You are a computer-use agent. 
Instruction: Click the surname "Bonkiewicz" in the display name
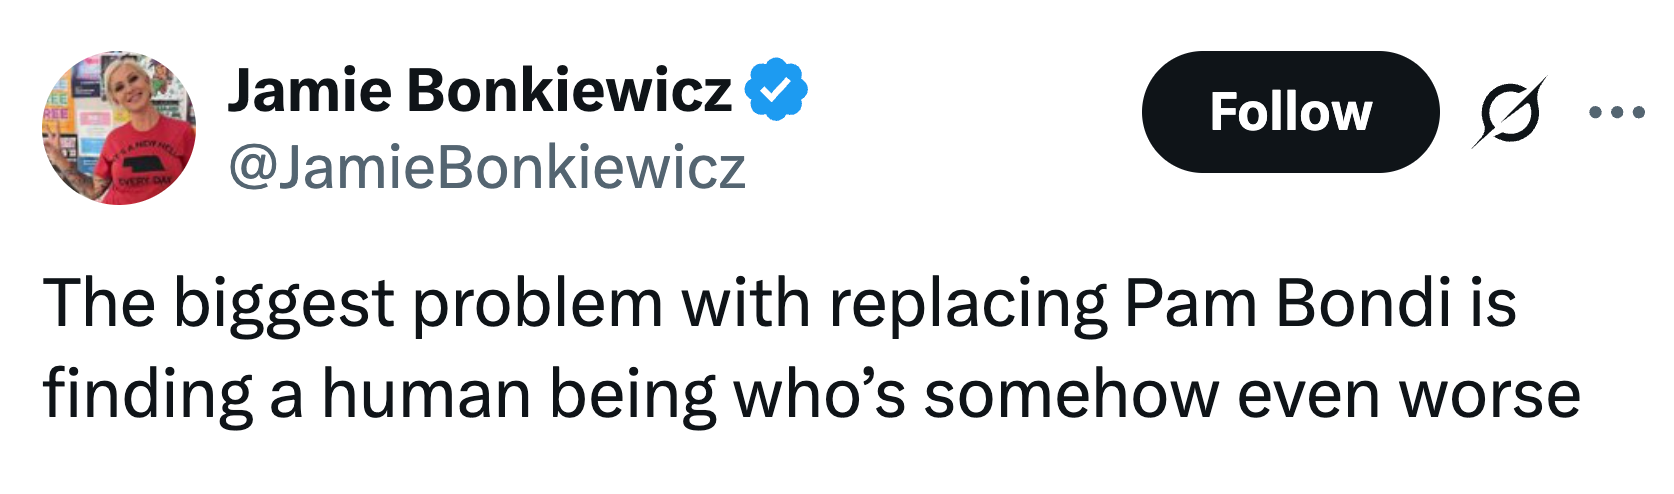(569, 91)
